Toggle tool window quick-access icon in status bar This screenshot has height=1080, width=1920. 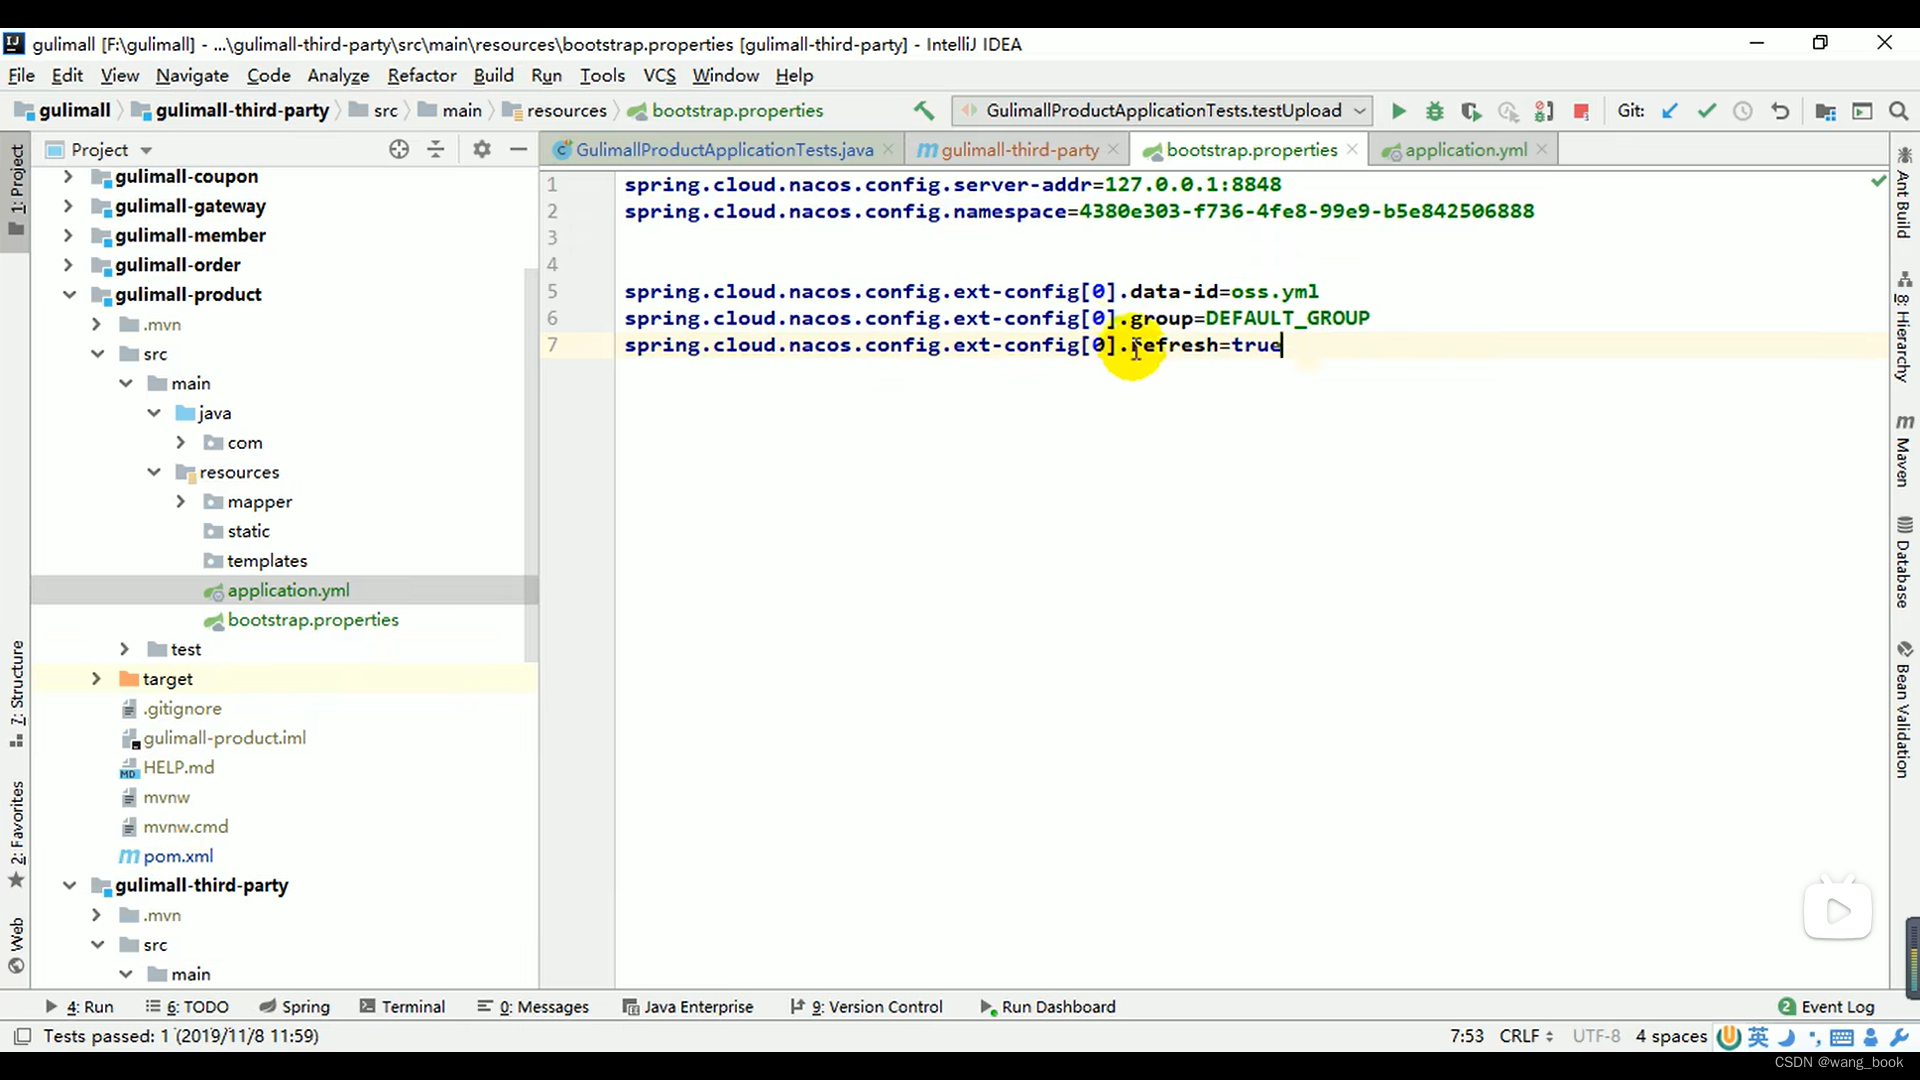pyautogui.click(x=22, y=1036)
